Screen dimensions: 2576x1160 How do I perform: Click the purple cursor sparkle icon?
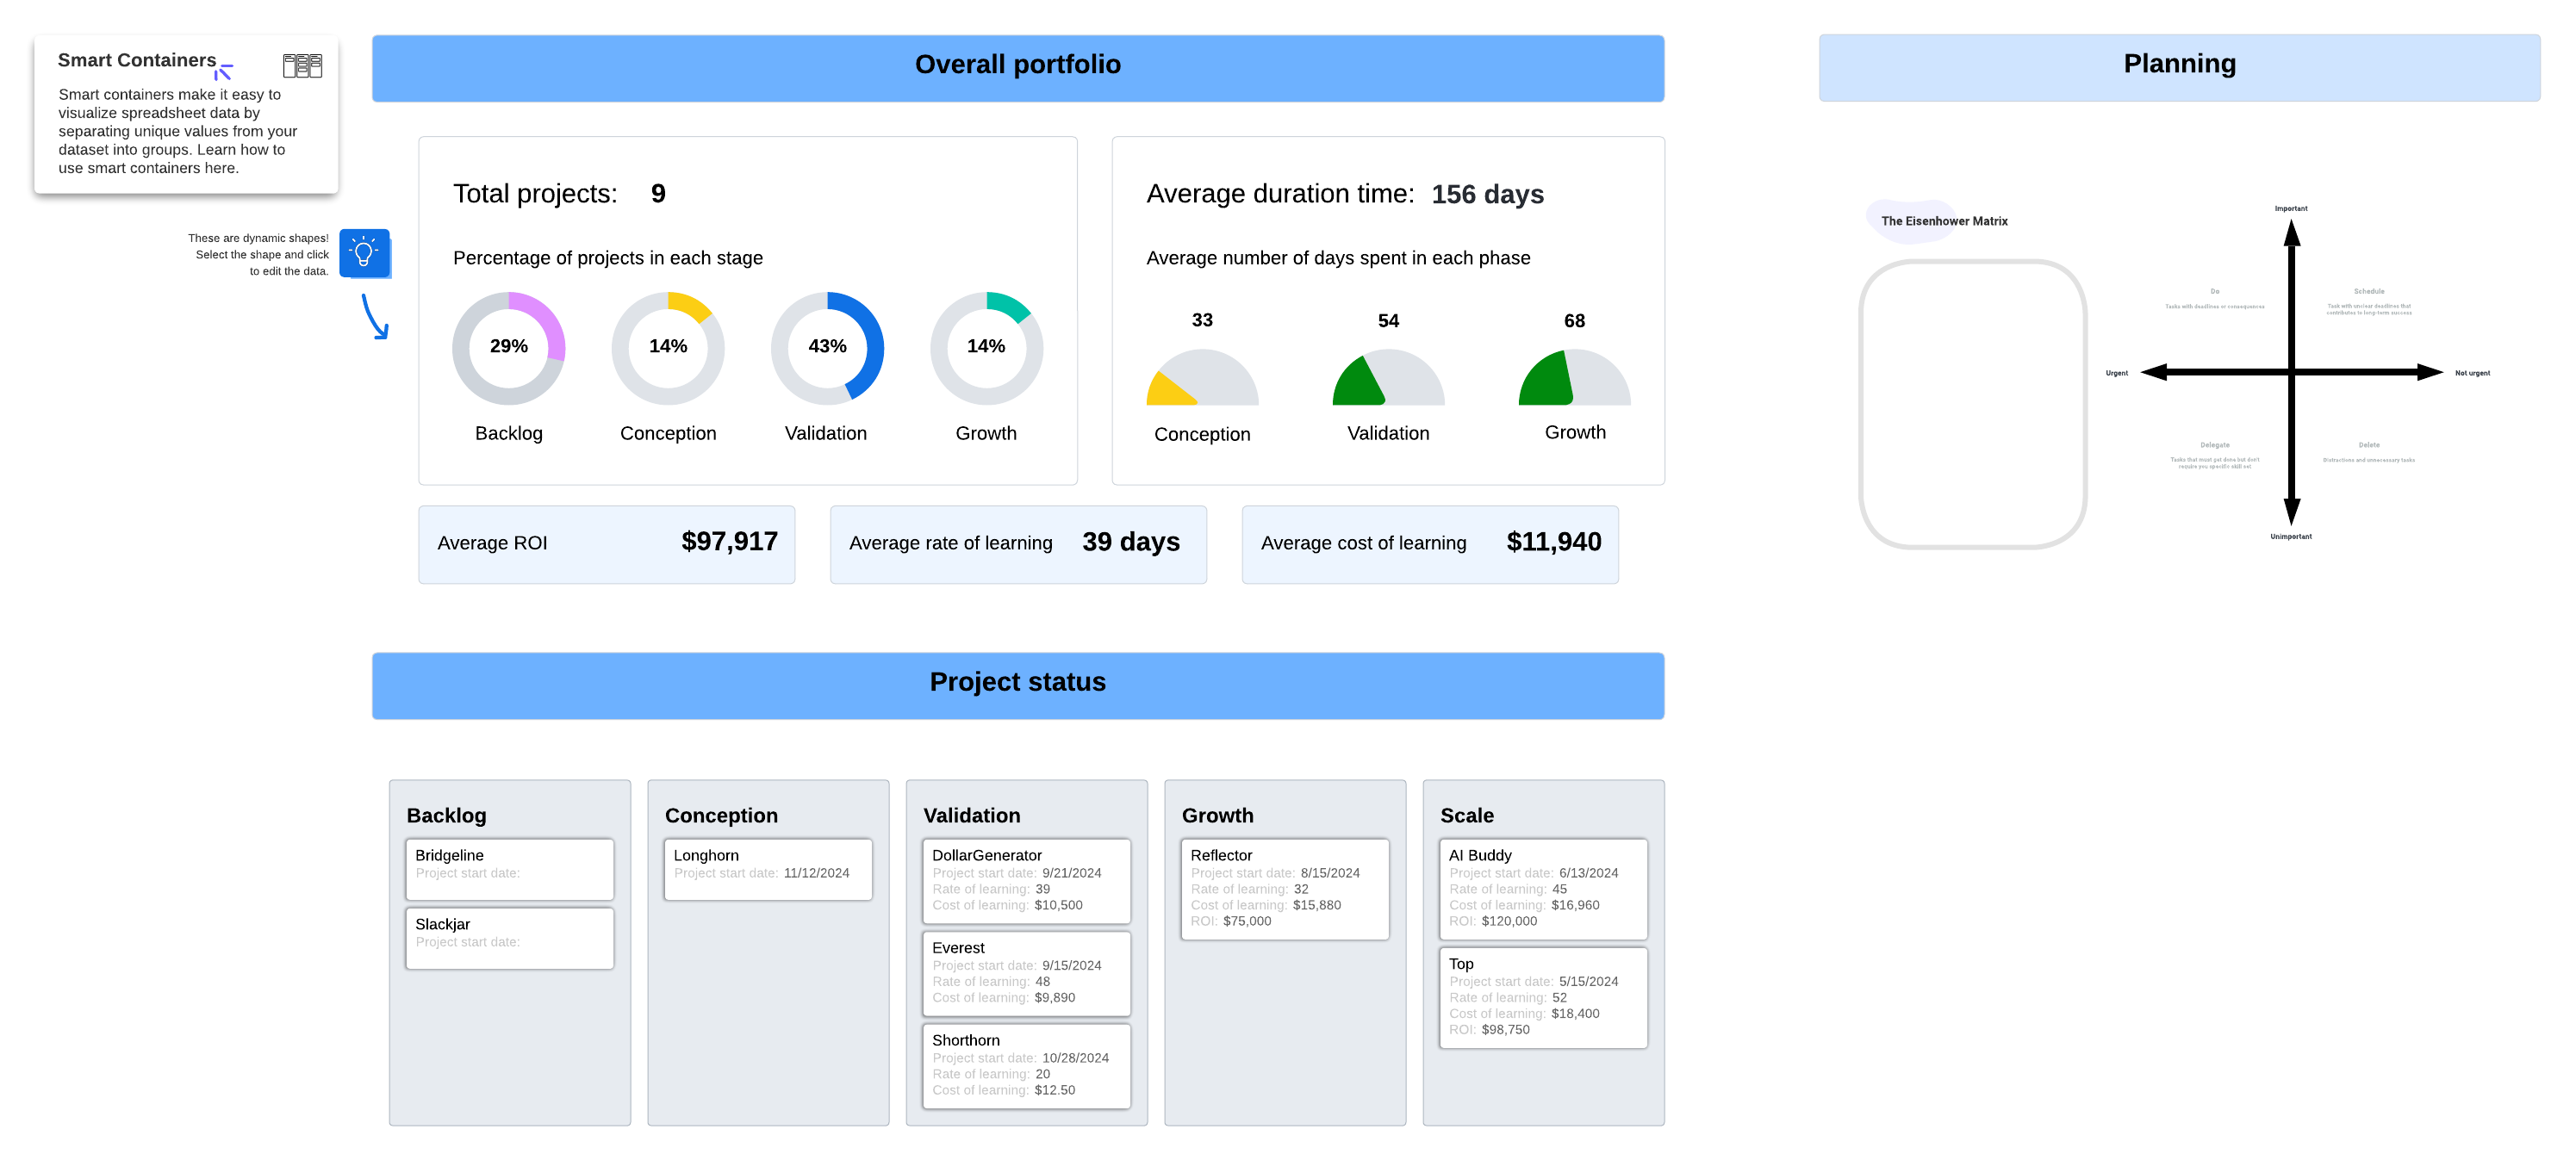click(224, 71)
